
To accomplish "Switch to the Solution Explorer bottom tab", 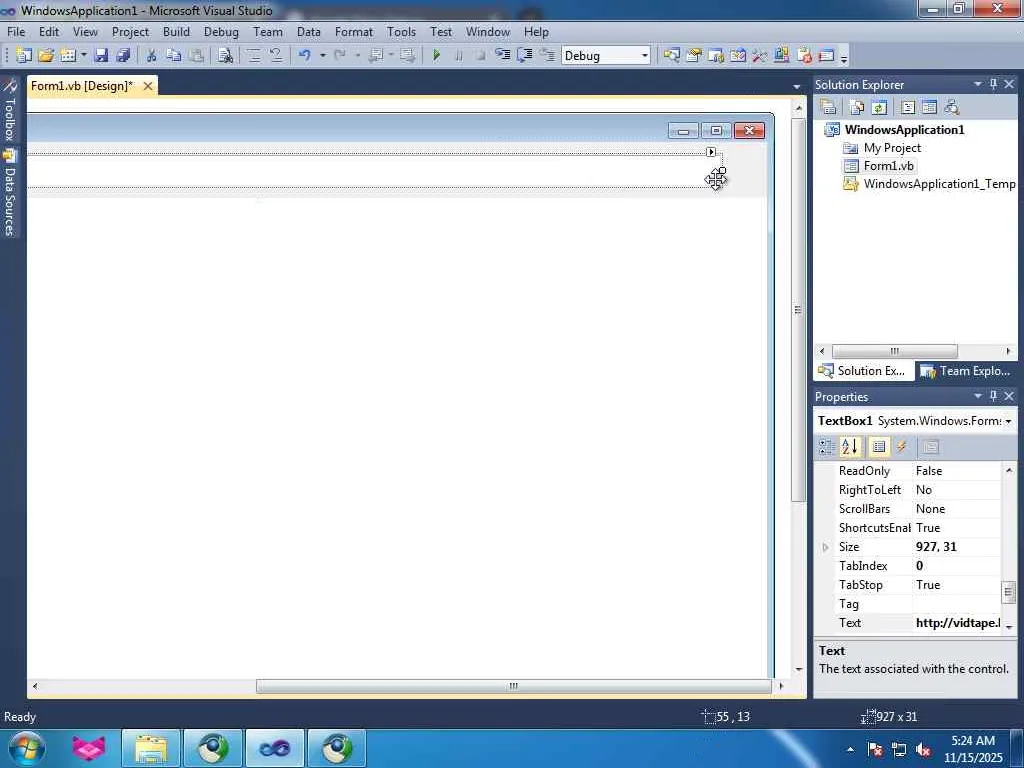I will [863, 371].
